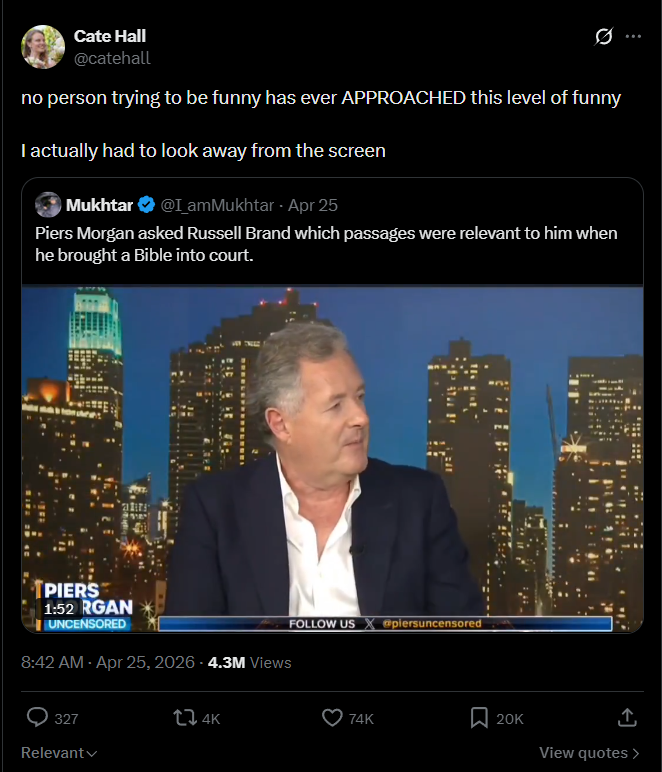Like the post with the heart icon

(x=332, y=717)
